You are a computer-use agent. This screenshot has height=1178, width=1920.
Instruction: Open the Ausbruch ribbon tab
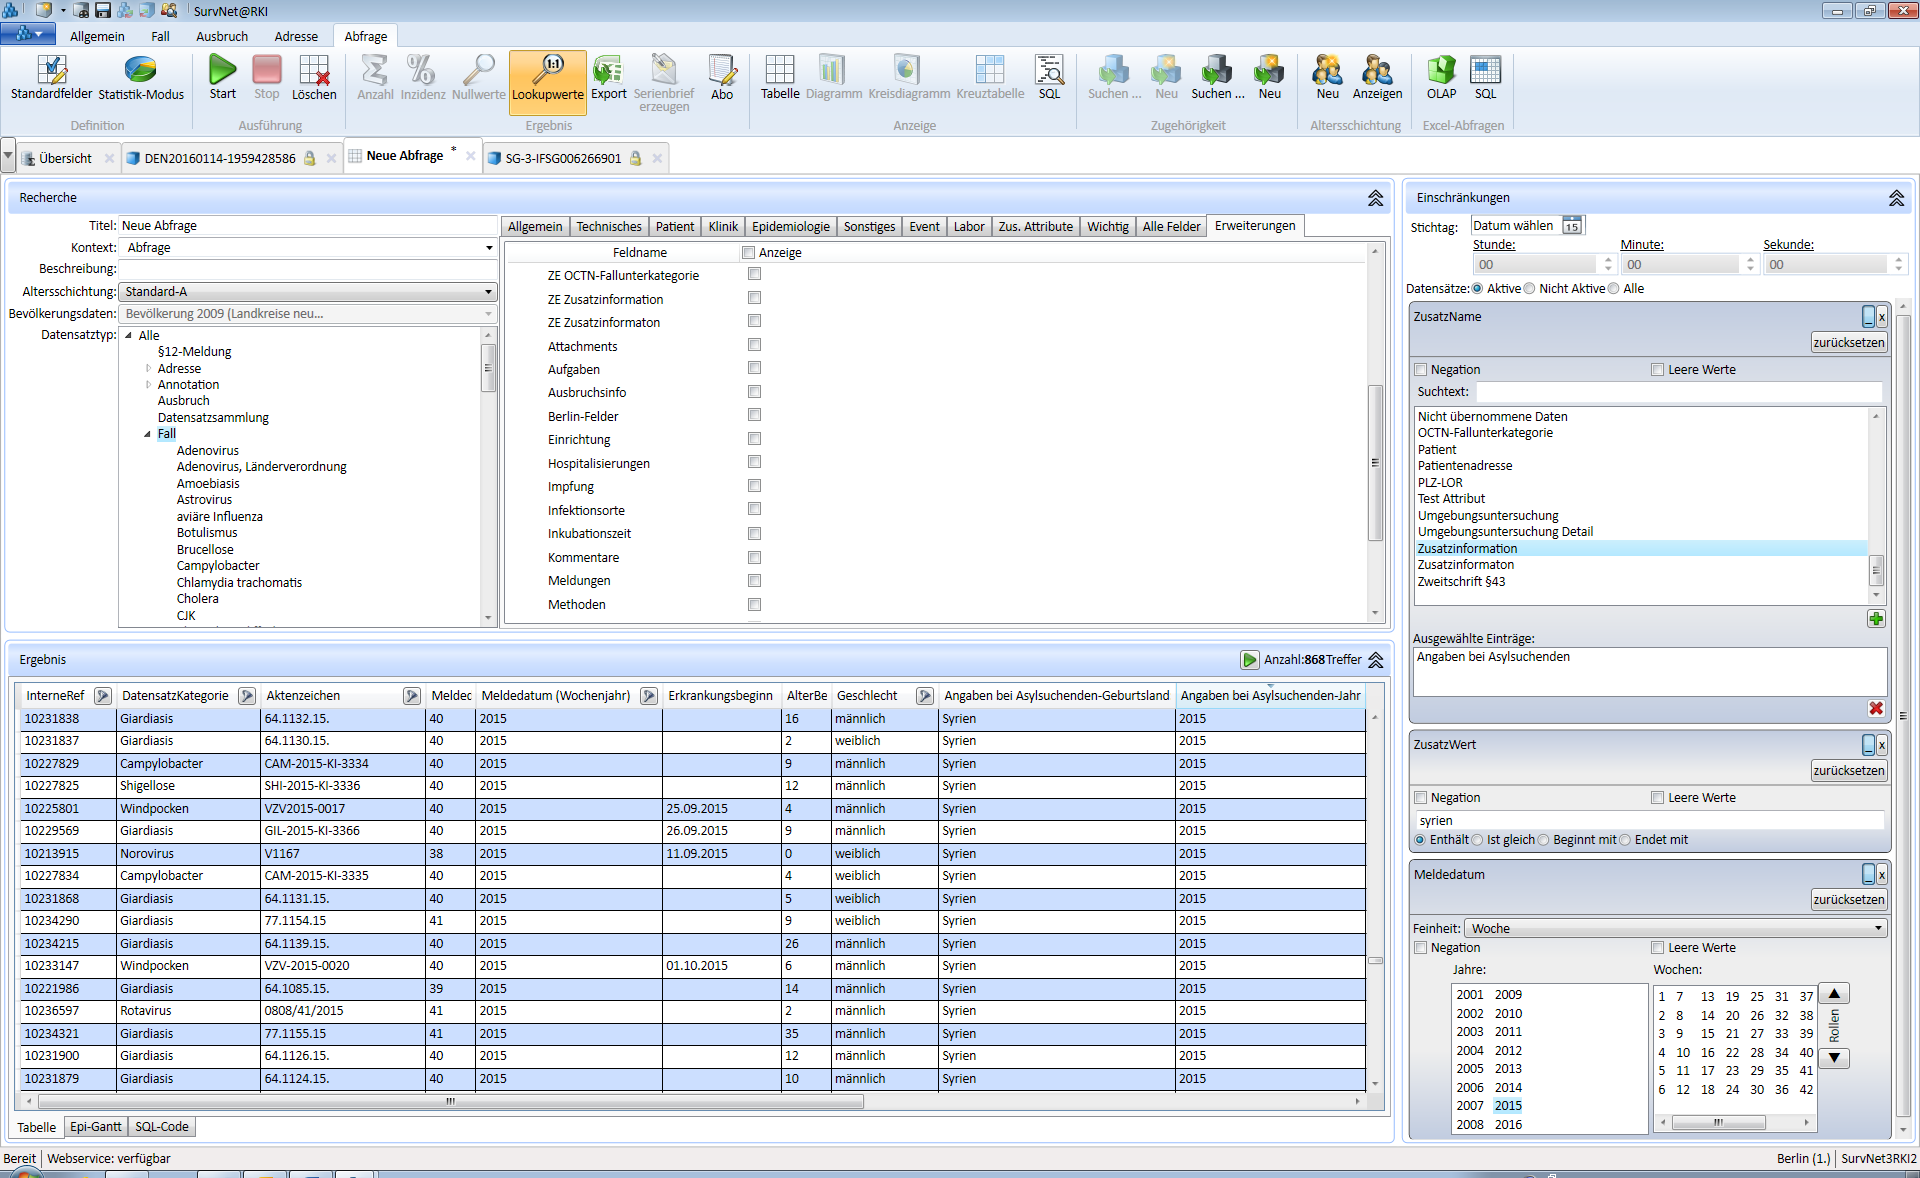coord(221,36)
